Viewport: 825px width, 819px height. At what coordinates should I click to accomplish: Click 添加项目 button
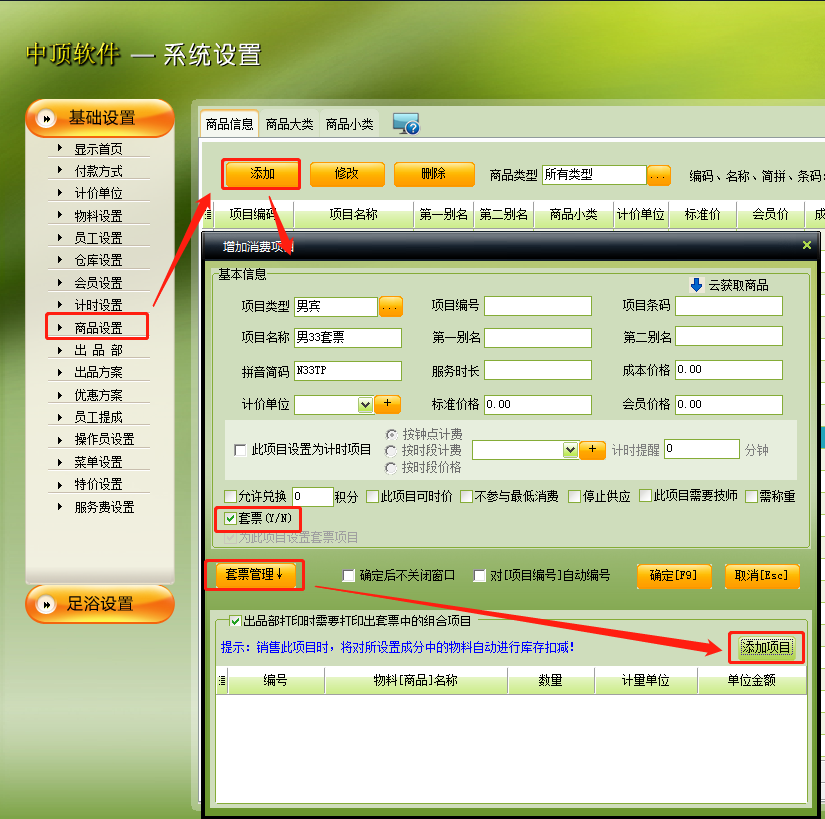(766, 647)
